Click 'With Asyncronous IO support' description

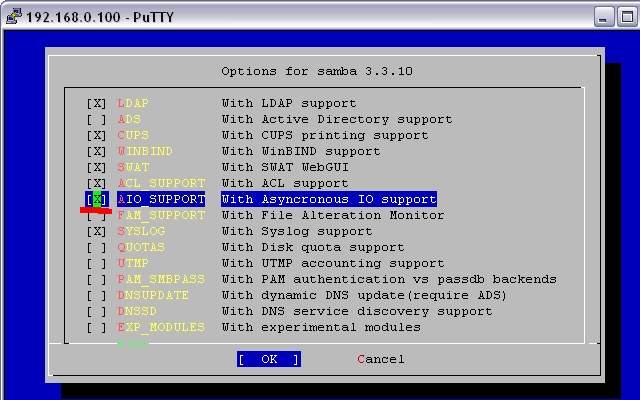coord(329,199)
